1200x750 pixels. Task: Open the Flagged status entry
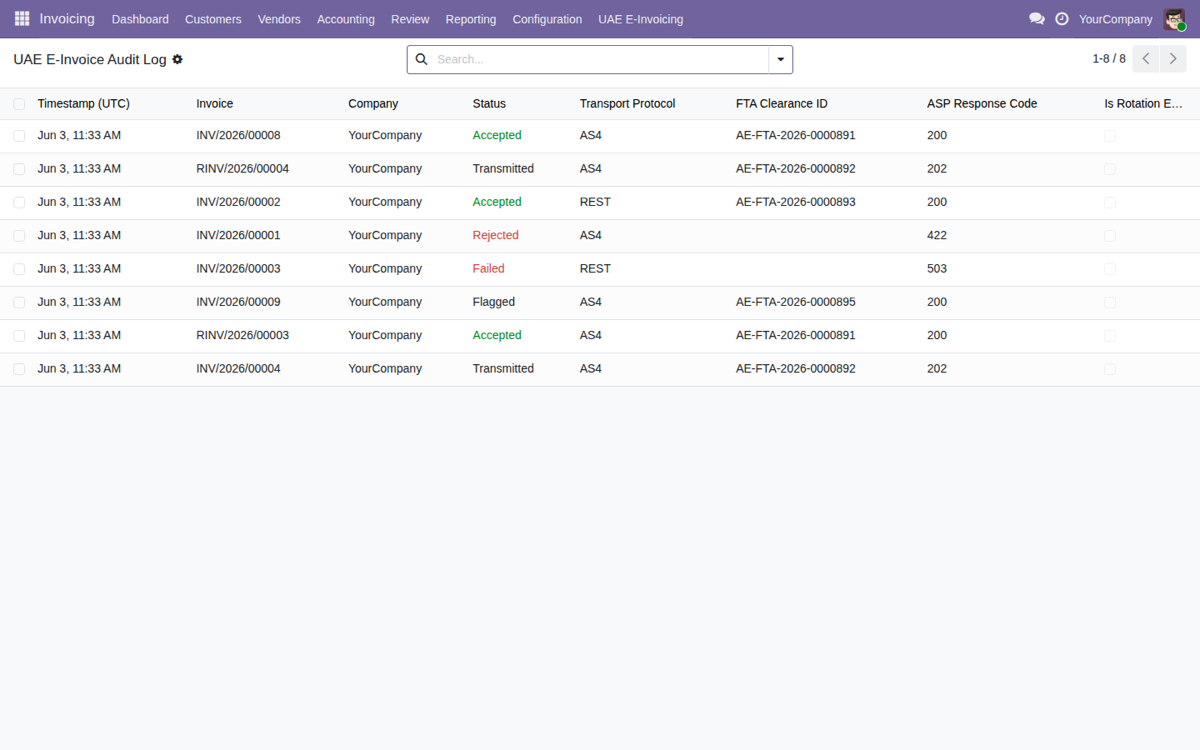494,302
